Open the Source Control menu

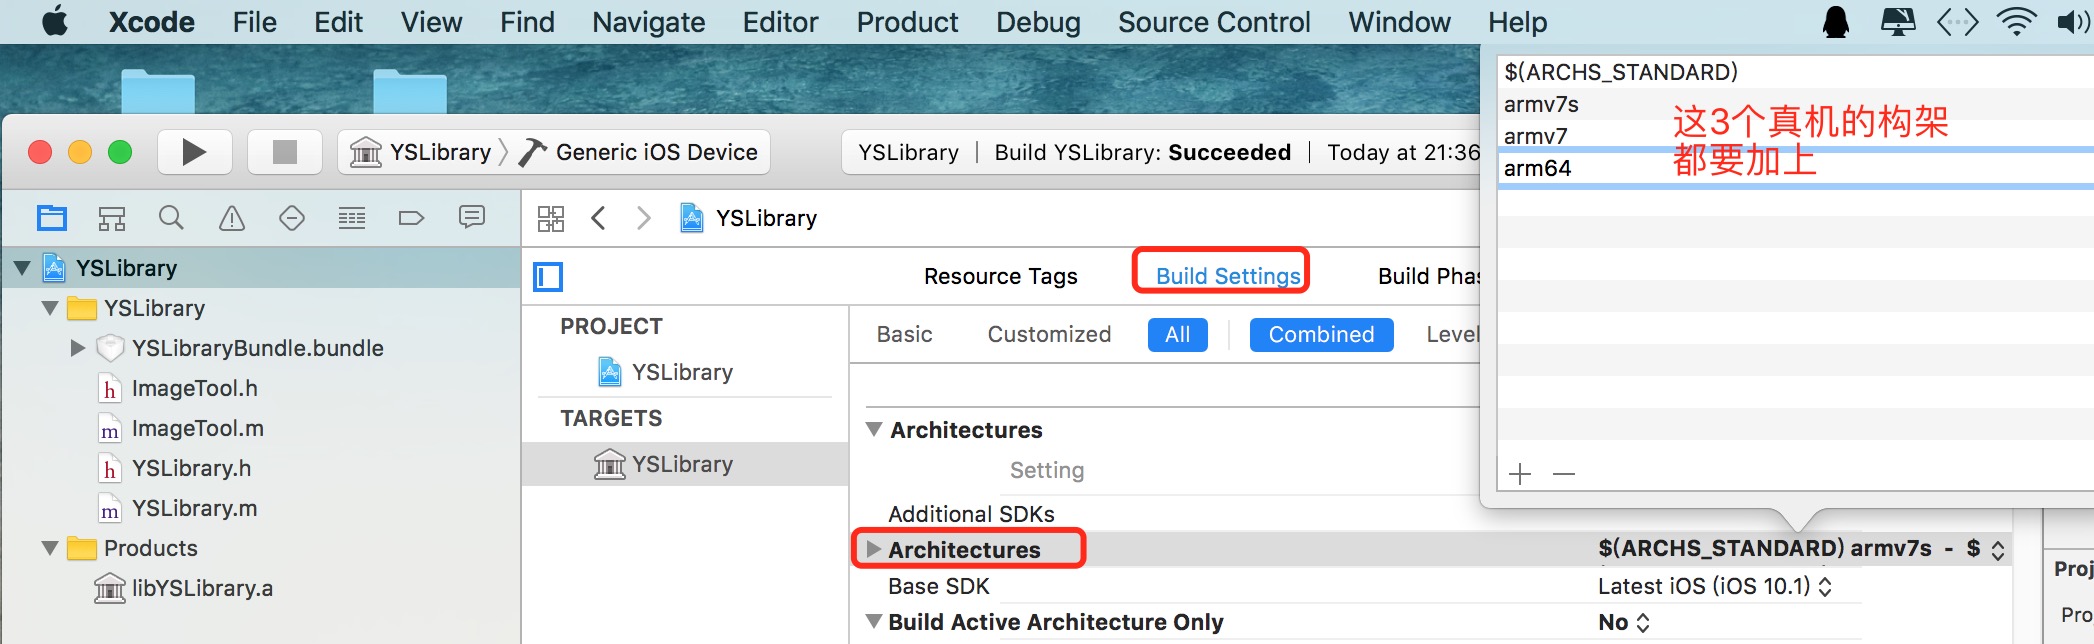coord(1214,22)
